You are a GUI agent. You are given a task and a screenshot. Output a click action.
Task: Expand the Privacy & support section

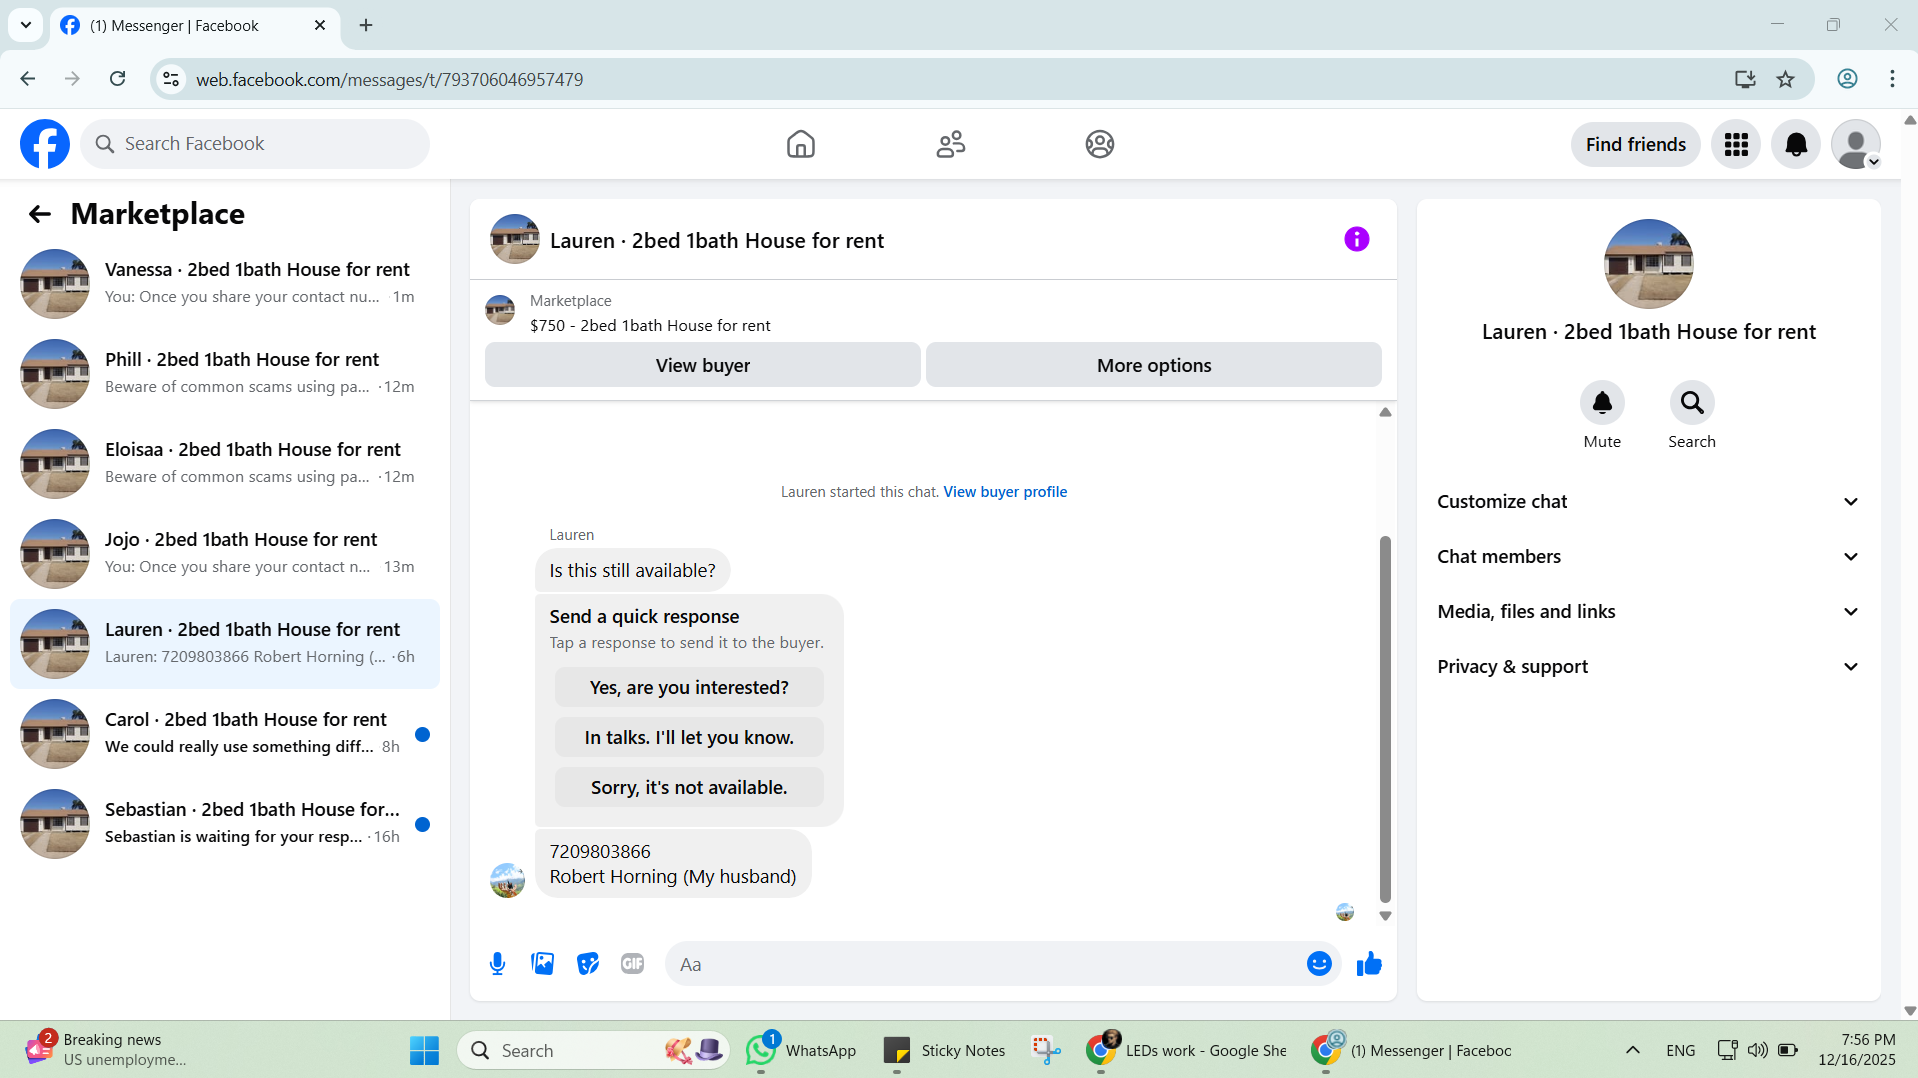pyautogui.click(x=1649, y=667)
